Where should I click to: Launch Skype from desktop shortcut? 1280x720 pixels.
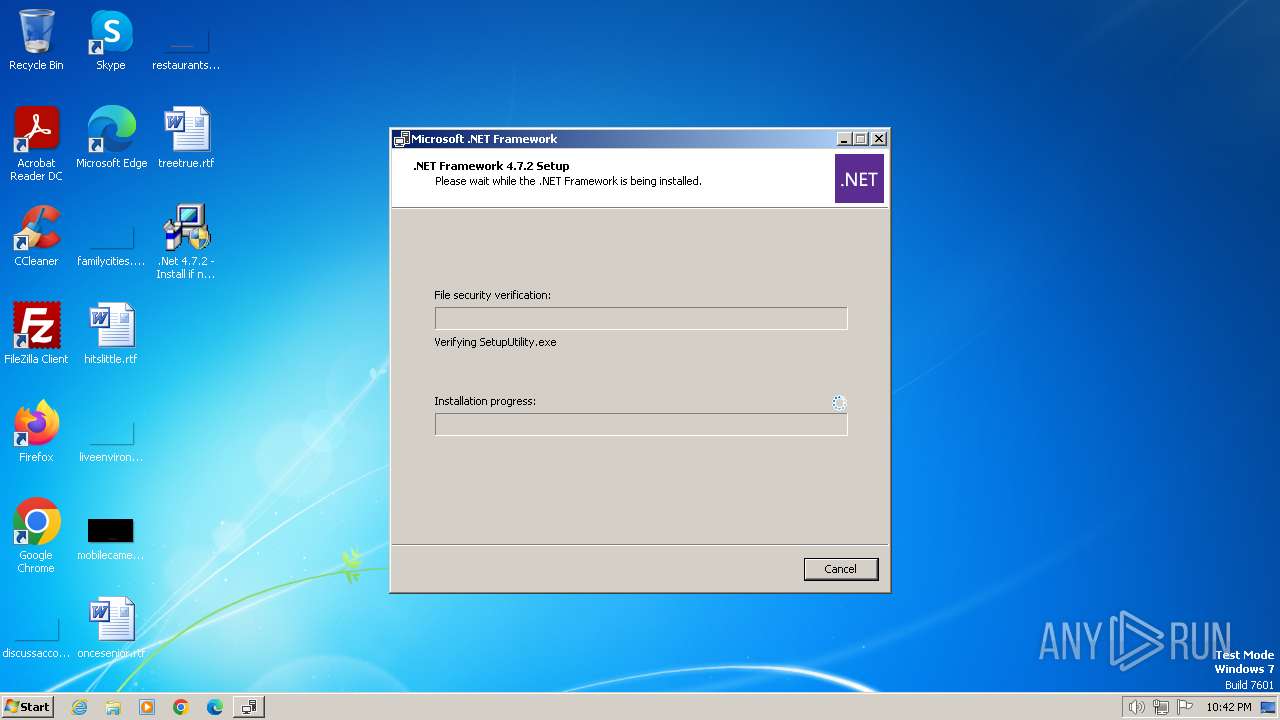(111, 40)
